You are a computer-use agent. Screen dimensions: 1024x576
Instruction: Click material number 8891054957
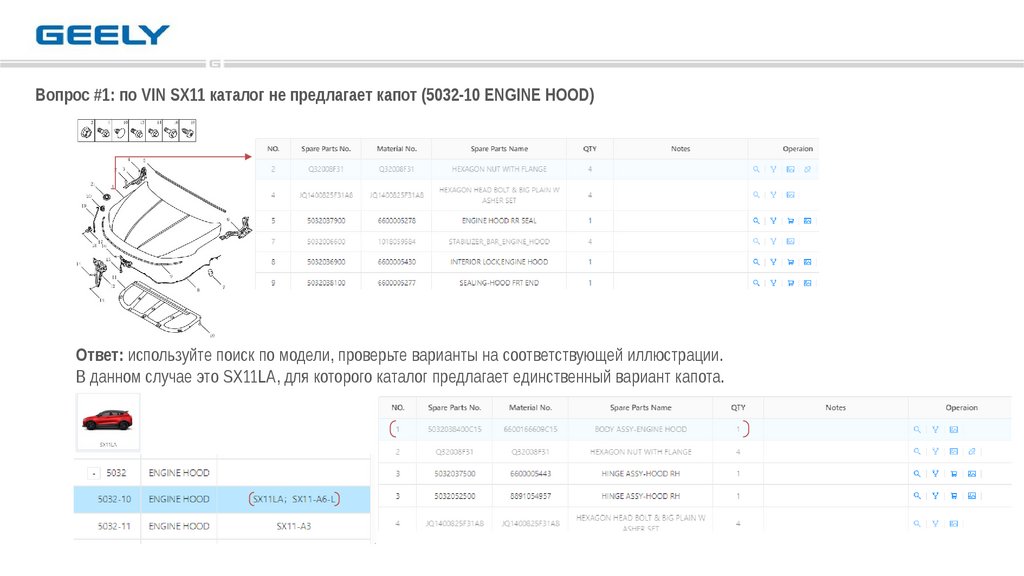click(x=530, y=496)
